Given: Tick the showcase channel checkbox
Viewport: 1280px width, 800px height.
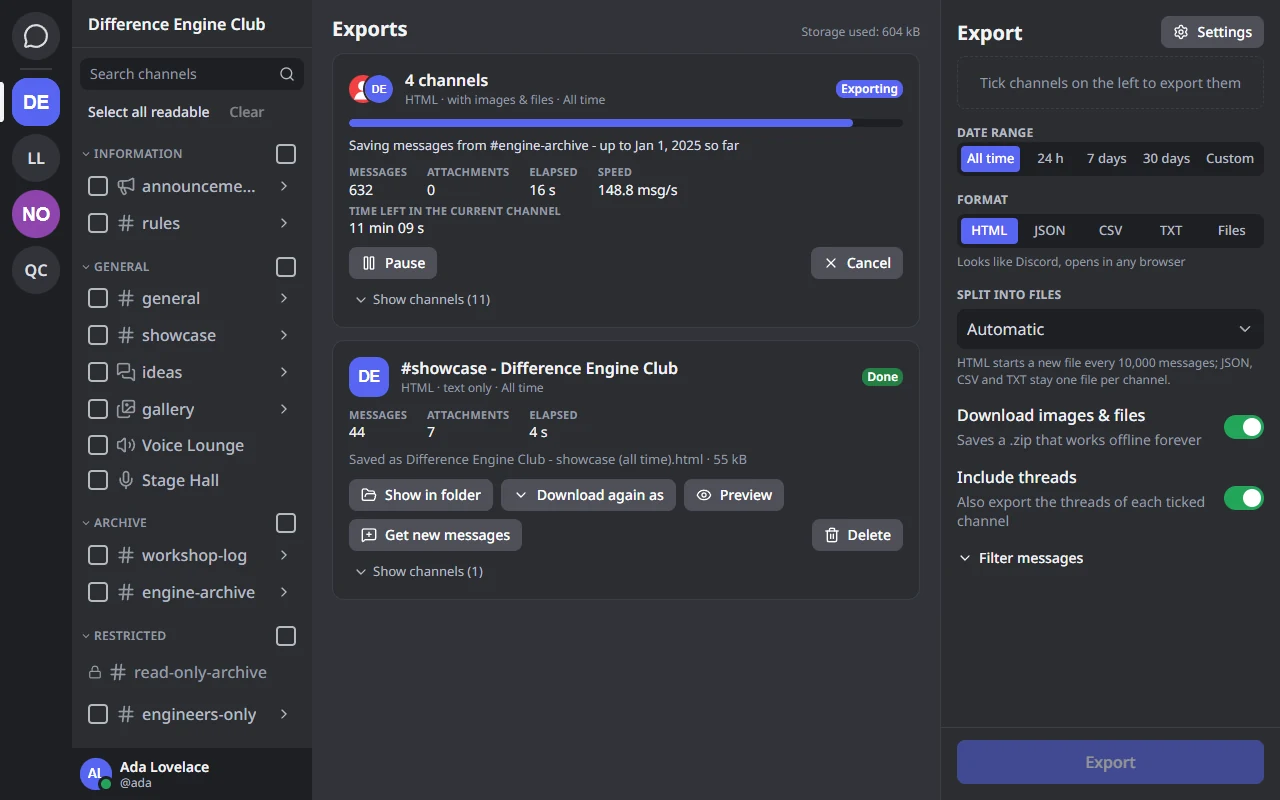Looking at the screenshot, I should (x=98, y=335).
